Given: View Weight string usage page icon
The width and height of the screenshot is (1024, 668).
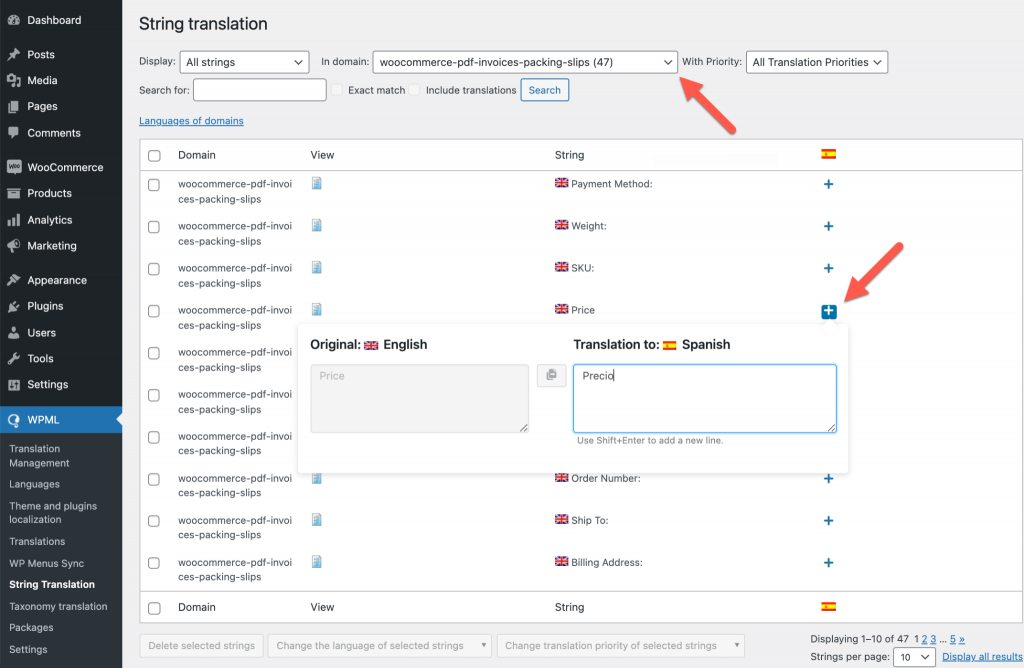Looking at the screenshot, I should coord(317,225).
